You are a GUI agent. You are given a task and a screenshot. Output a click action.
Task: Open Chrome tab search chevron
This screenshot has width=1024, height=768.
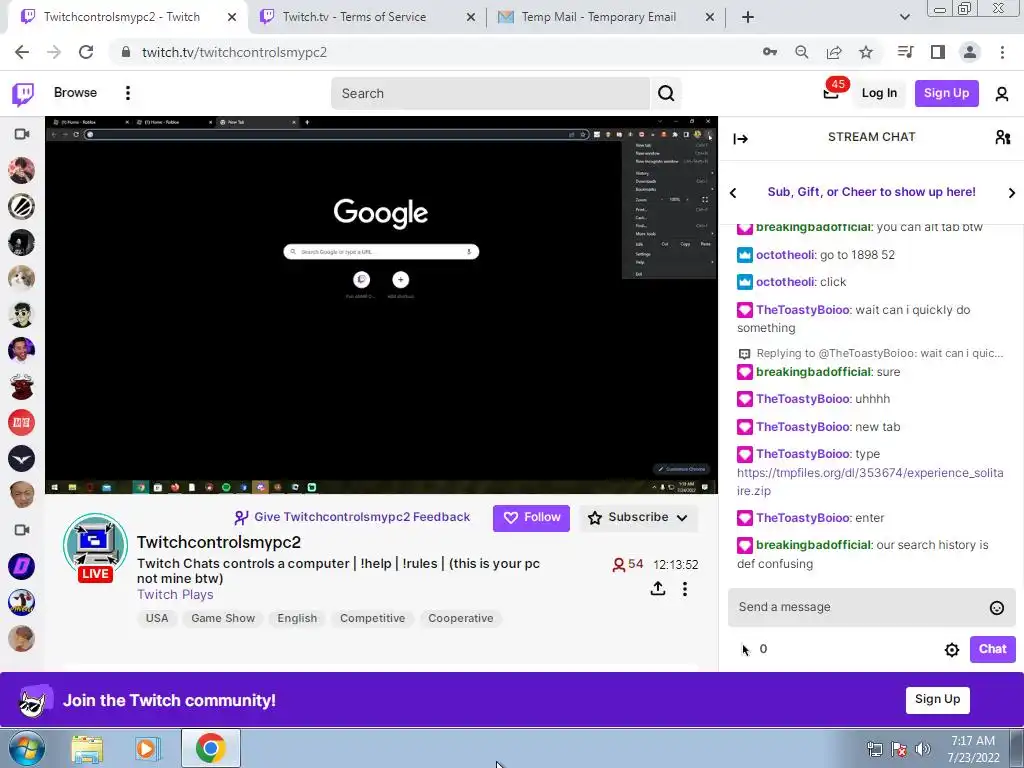click(x=904, y=17)
